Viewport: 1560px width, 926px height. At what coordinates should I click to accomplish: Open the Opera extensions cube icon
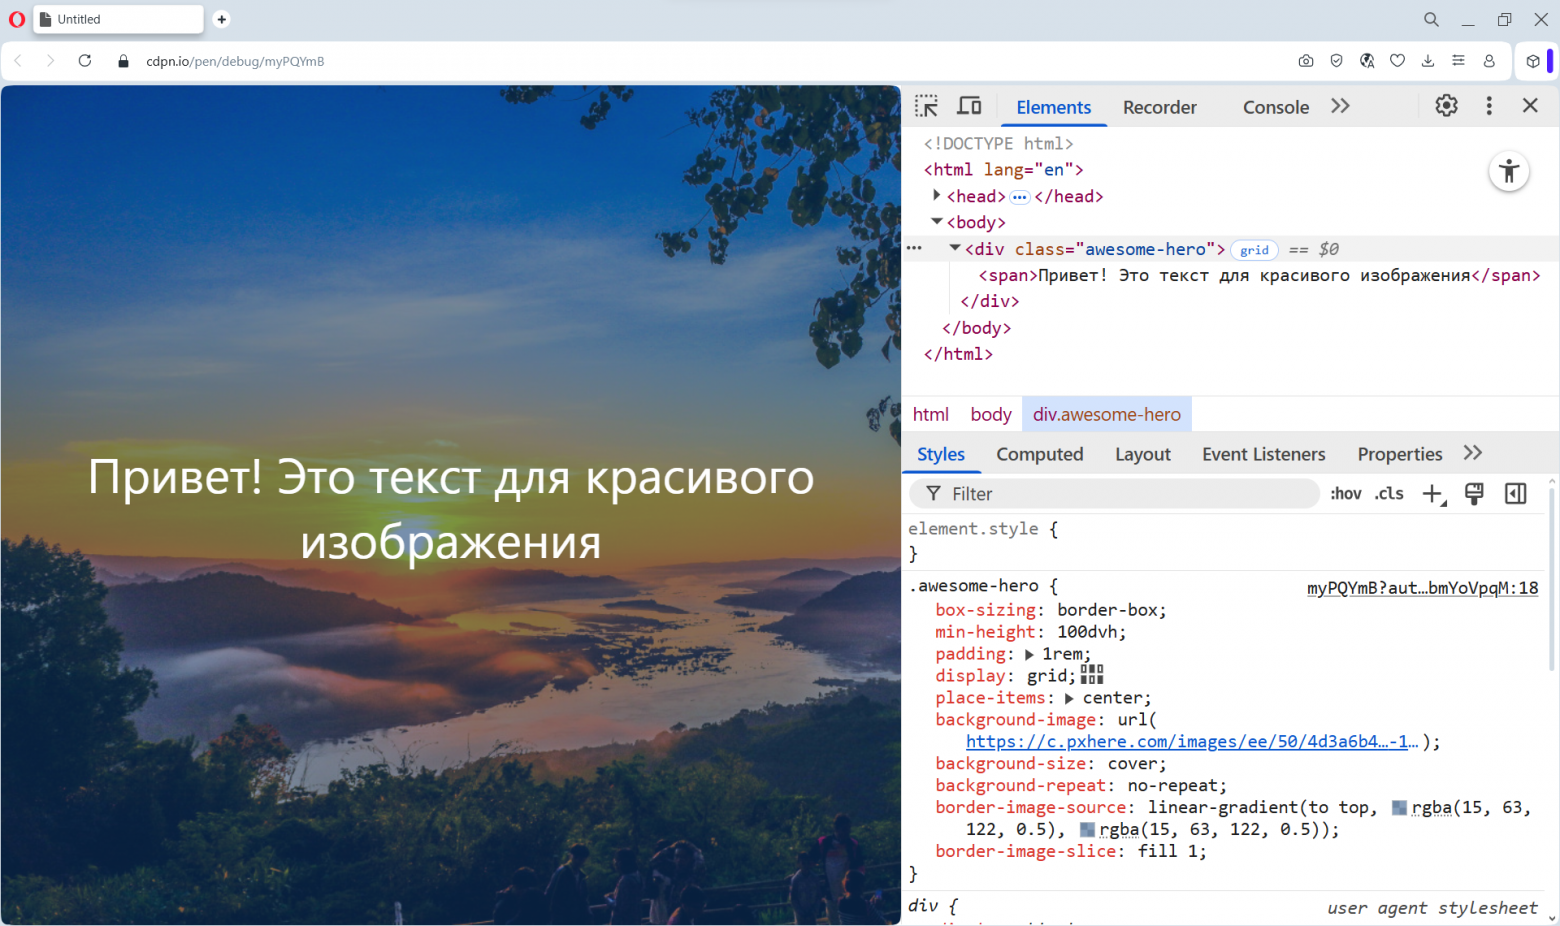(1533, 61)
